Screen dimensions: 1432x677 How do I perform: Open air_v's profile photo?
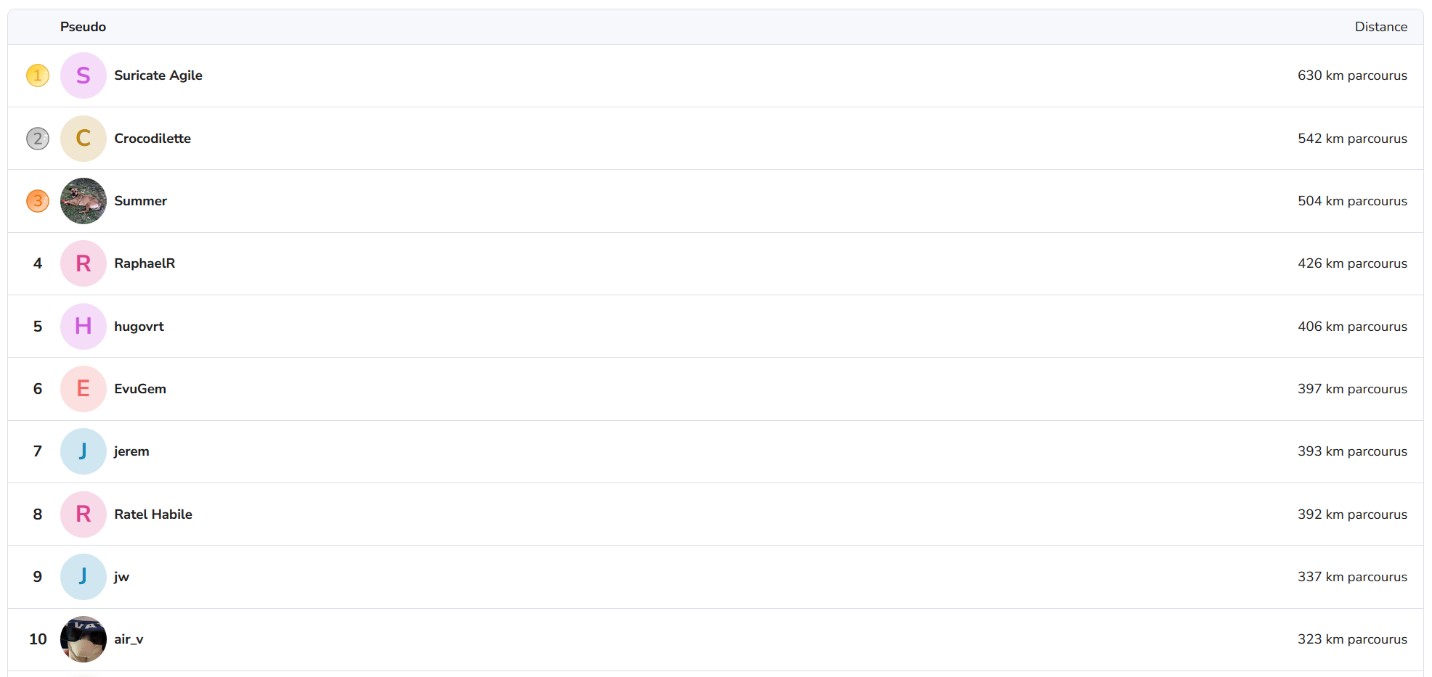point(83,639)
